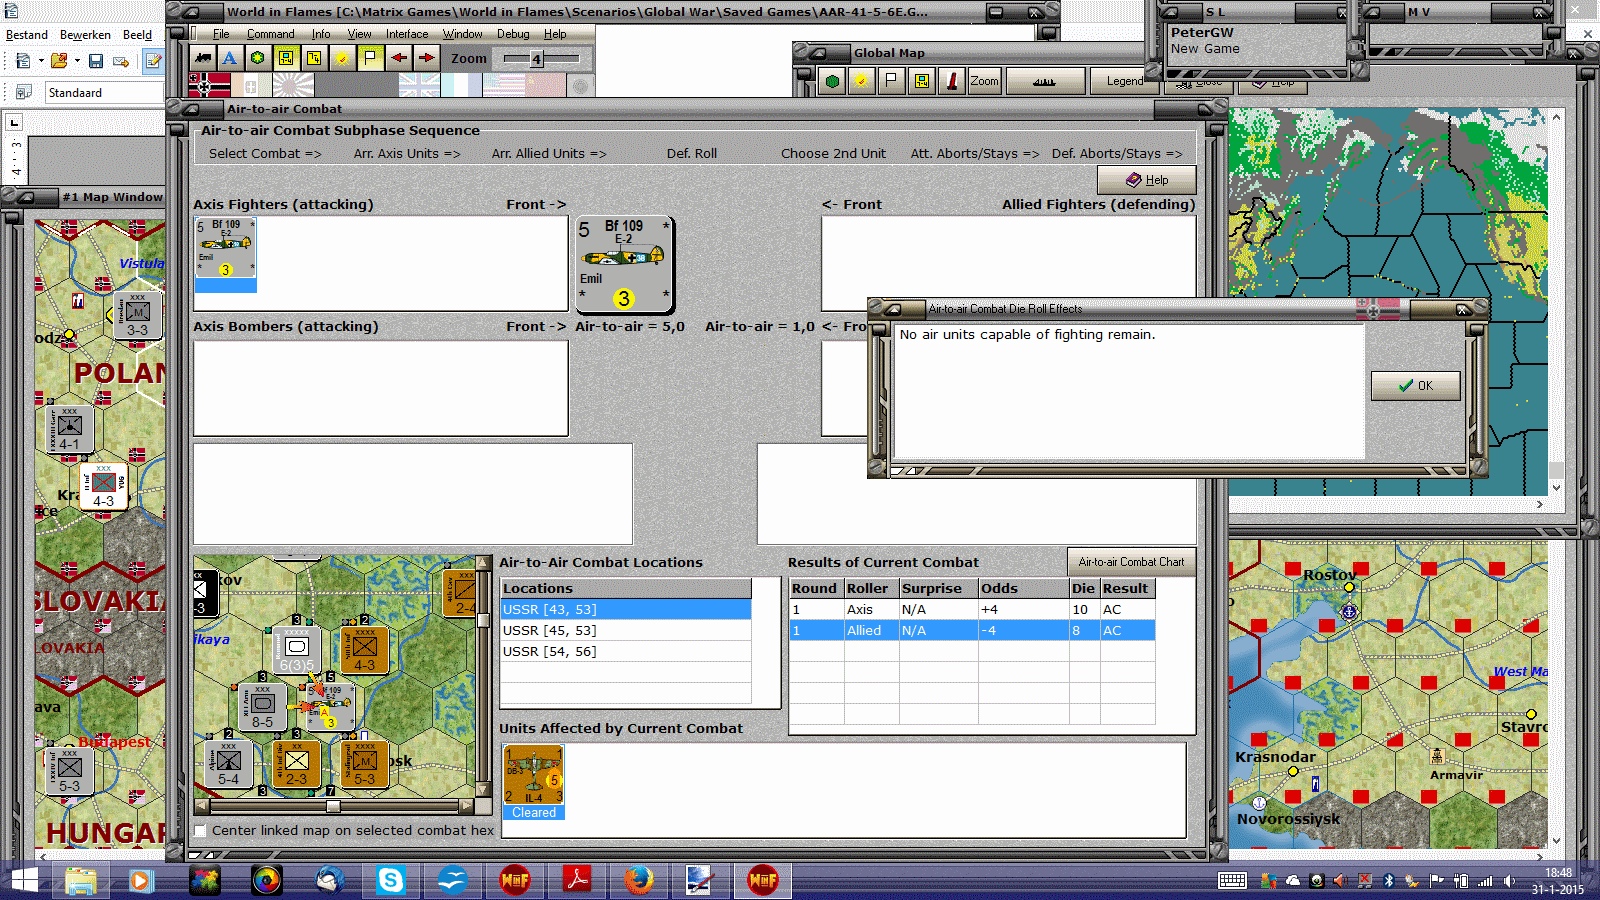This screenshot has height=900, width=1600.
Task: Open the Beeld menu
Action: pos(138,35)
